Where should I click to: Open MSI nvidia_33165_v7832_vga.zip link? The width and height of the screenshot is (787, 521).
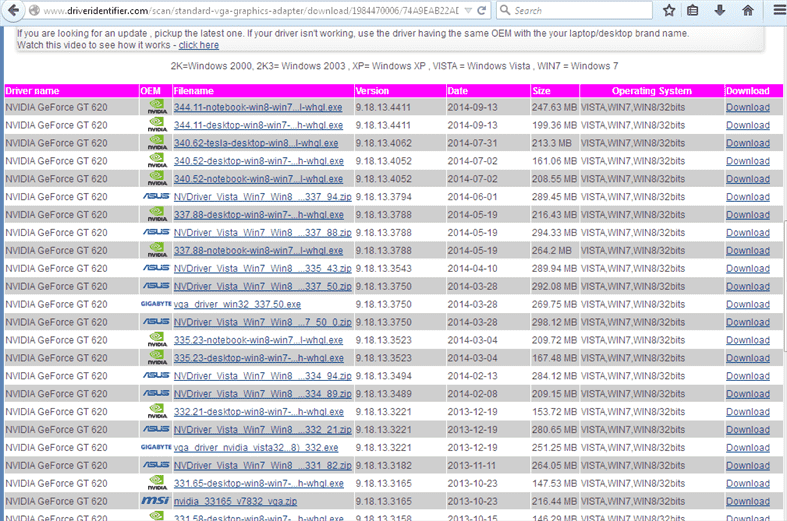tap(235, 501)
